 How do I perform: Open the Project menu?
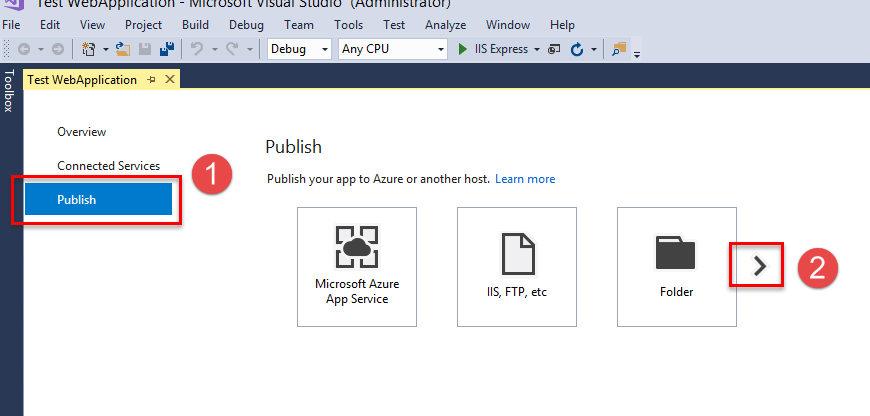pos(143,25)
